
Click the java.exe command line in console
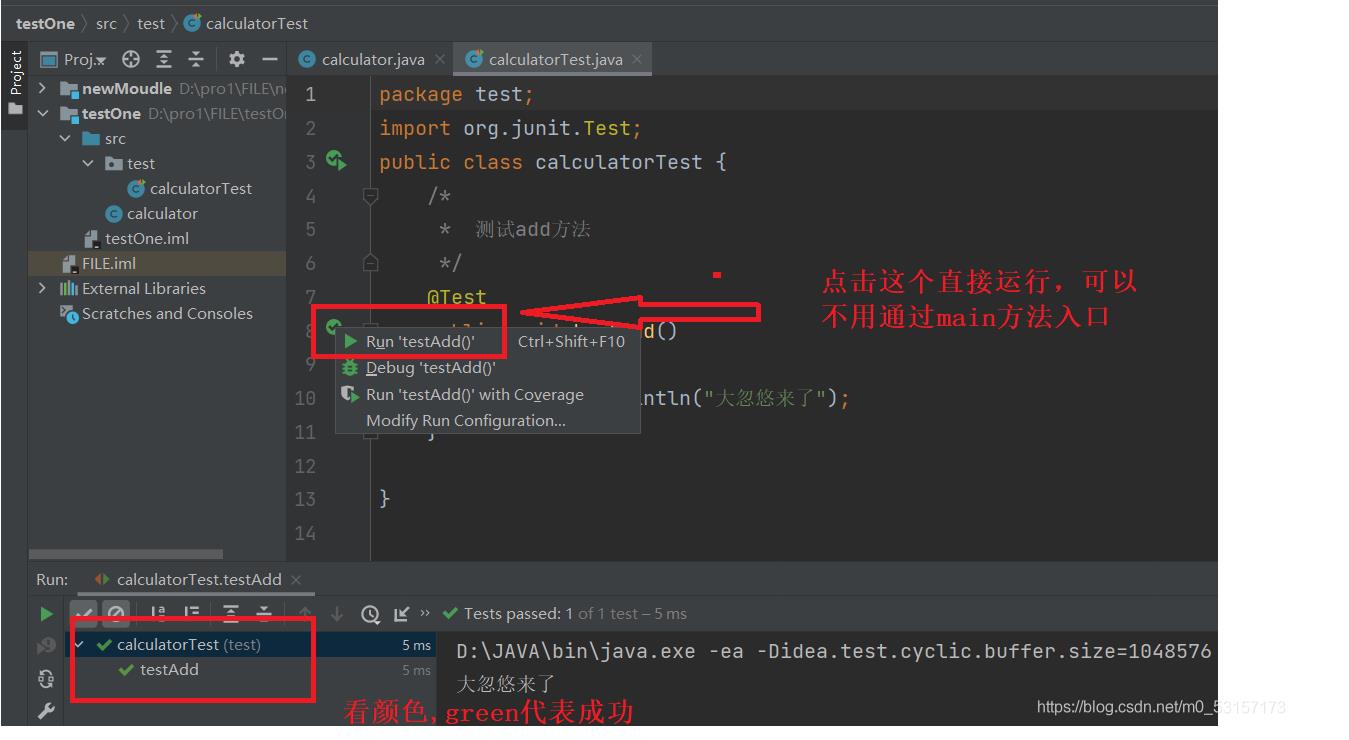(x=834, y=651)
